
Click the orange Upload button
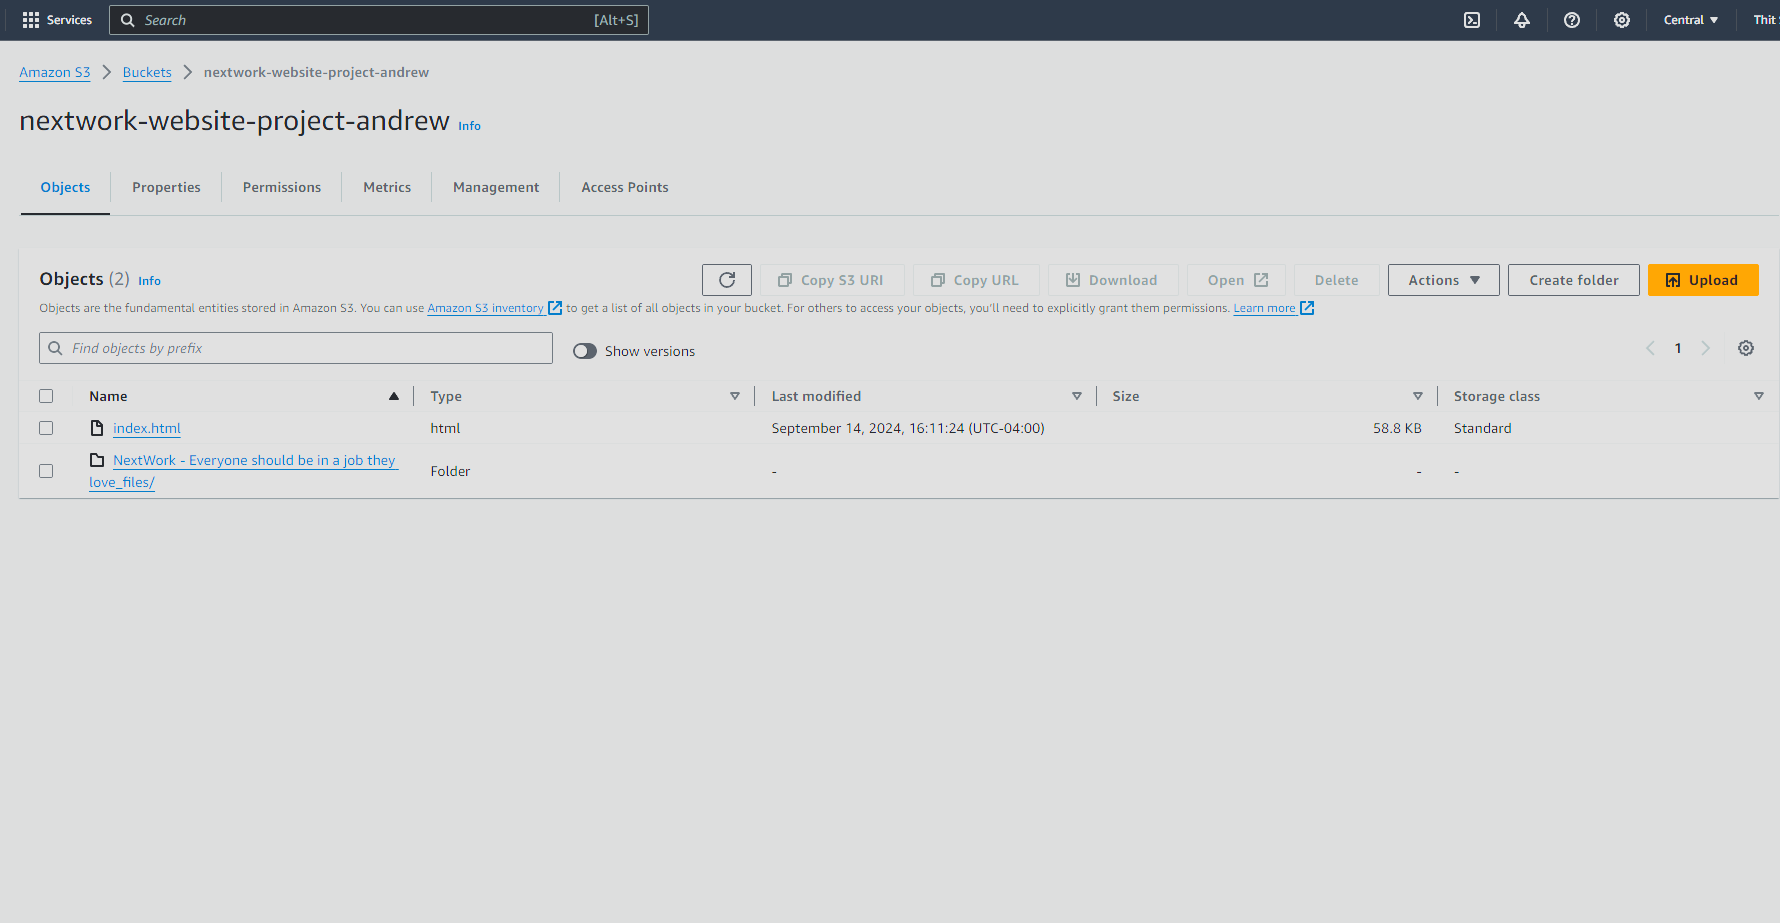coord(1703,280)
